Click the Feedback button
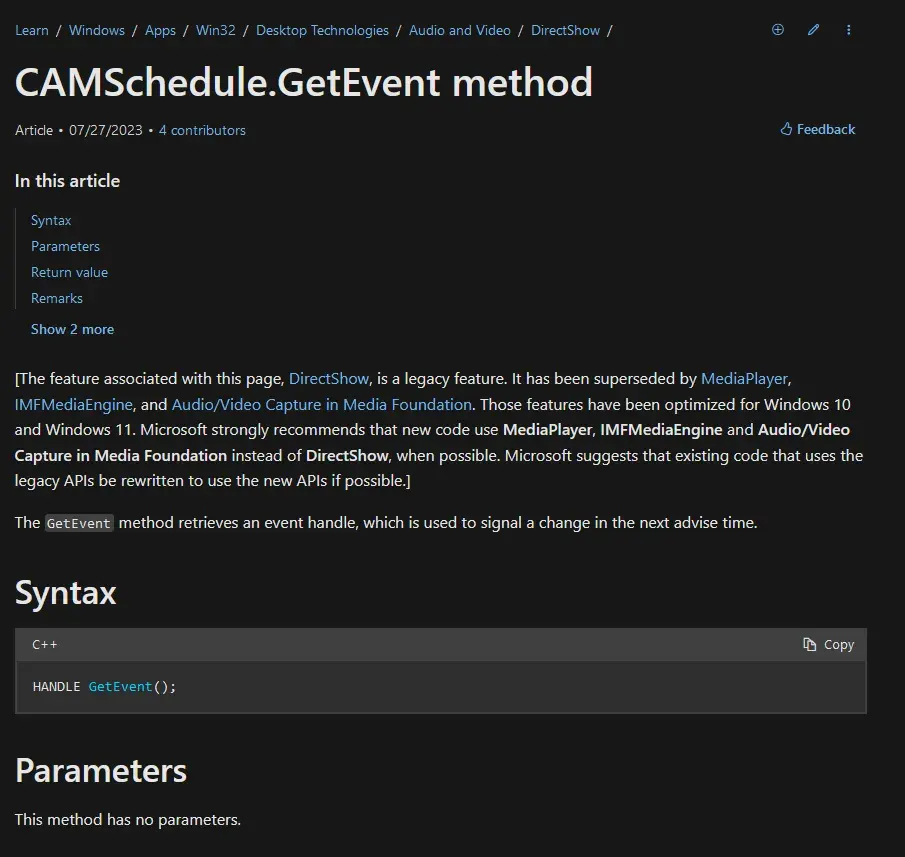 (817, 129)
